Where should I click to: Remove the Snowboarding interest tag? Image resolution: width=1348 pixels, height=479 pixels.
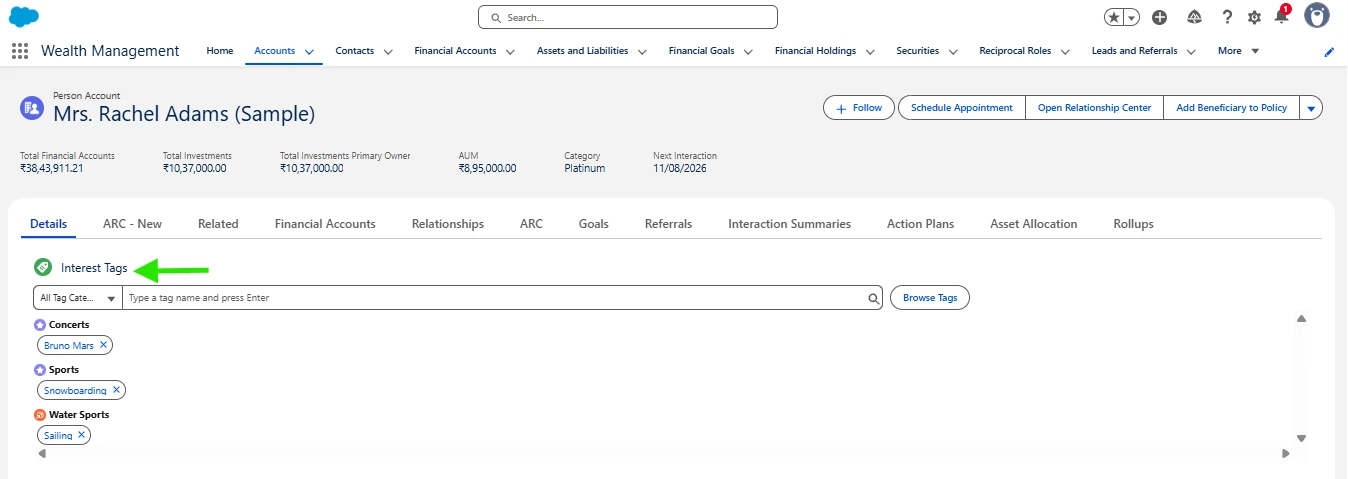(116, 390)
